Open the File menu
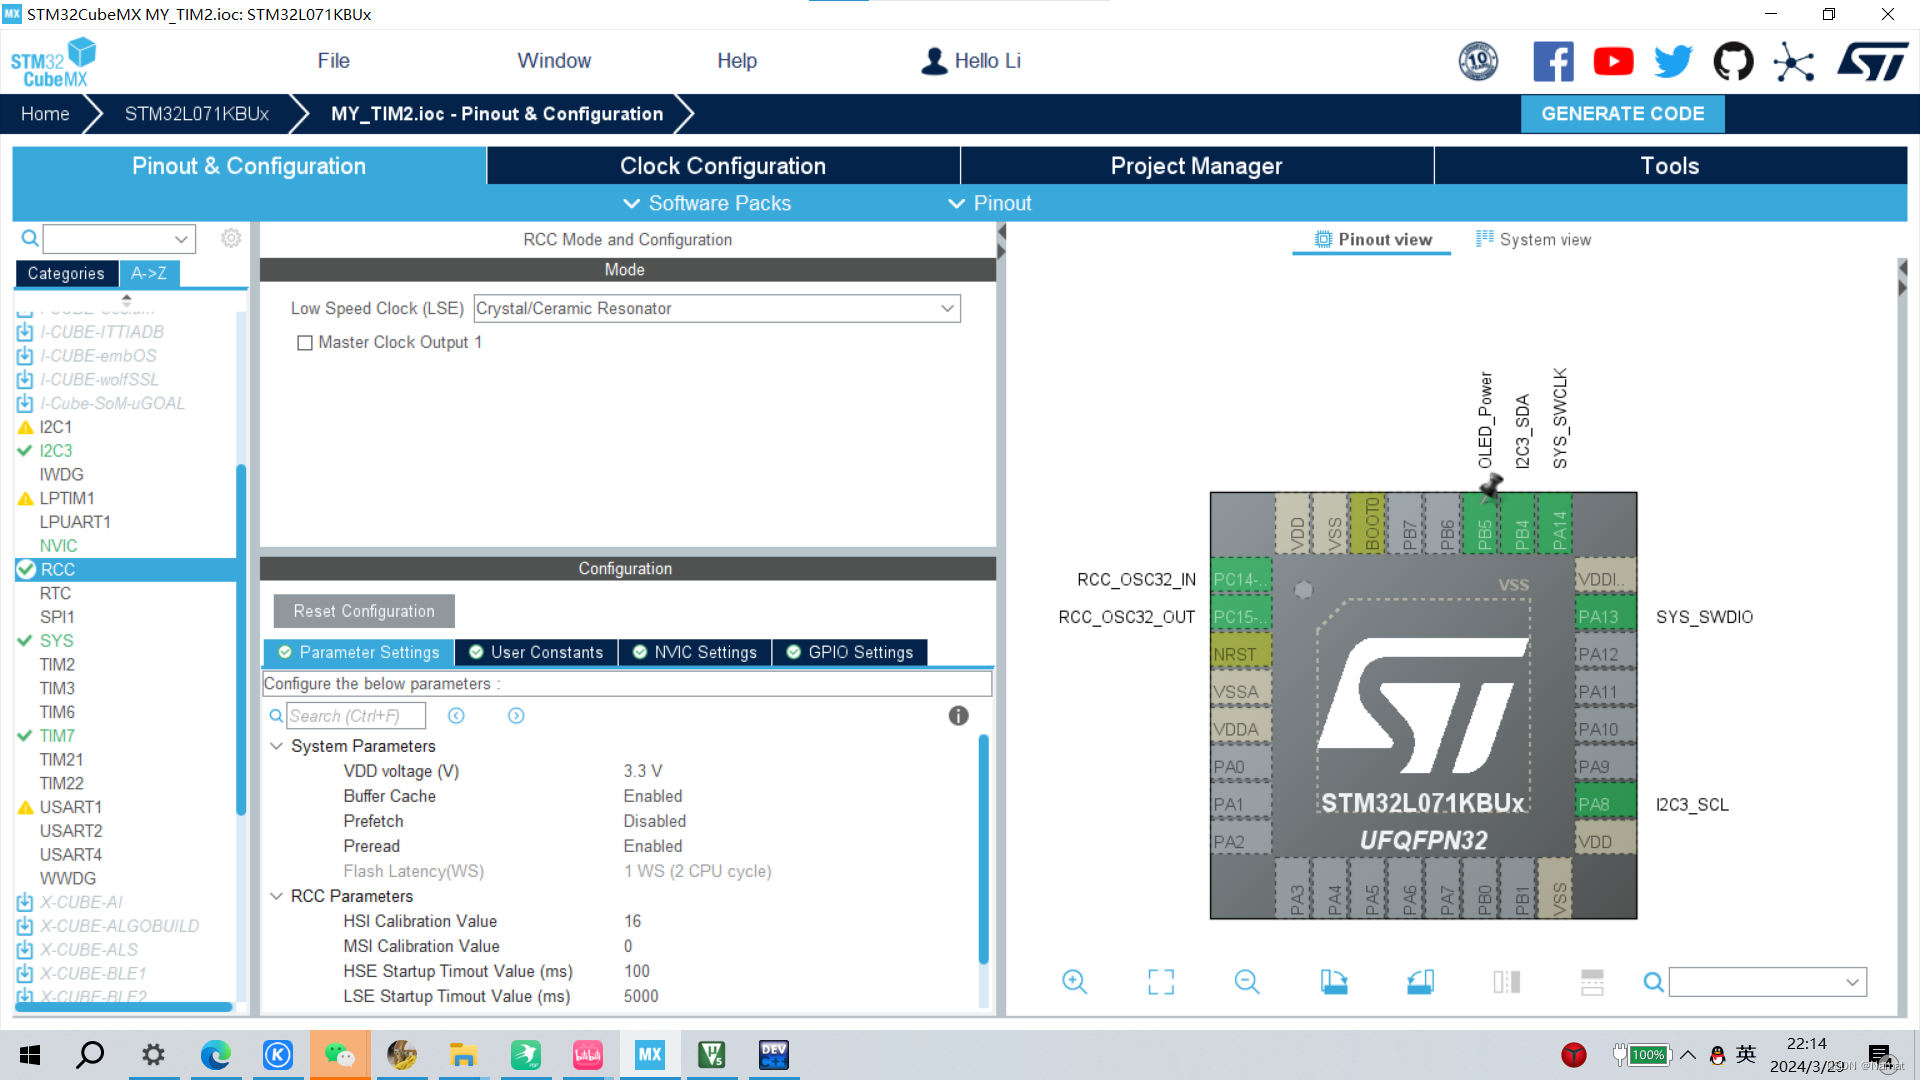The width and height of the screenshot is (1920, 1080). (333, 61)
